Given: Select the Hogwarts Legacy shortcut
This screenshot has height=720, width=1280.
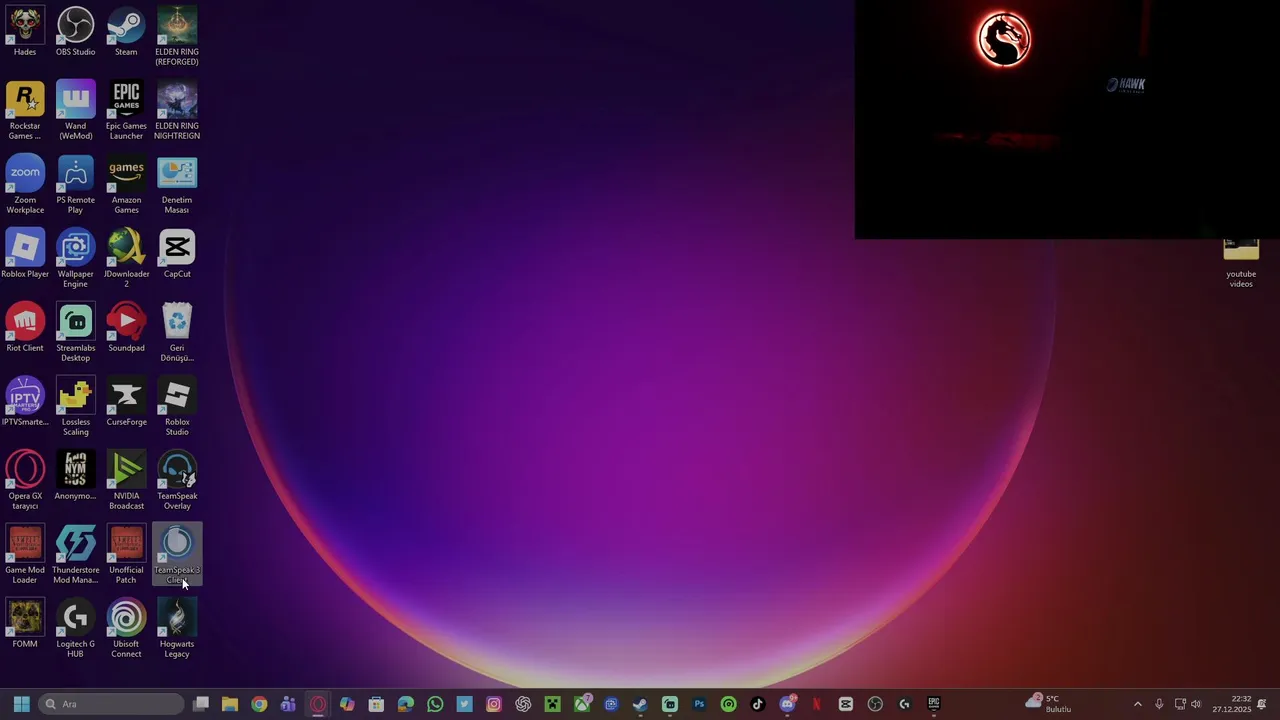Looking at the screenshot, I should [x=177, y=628].
